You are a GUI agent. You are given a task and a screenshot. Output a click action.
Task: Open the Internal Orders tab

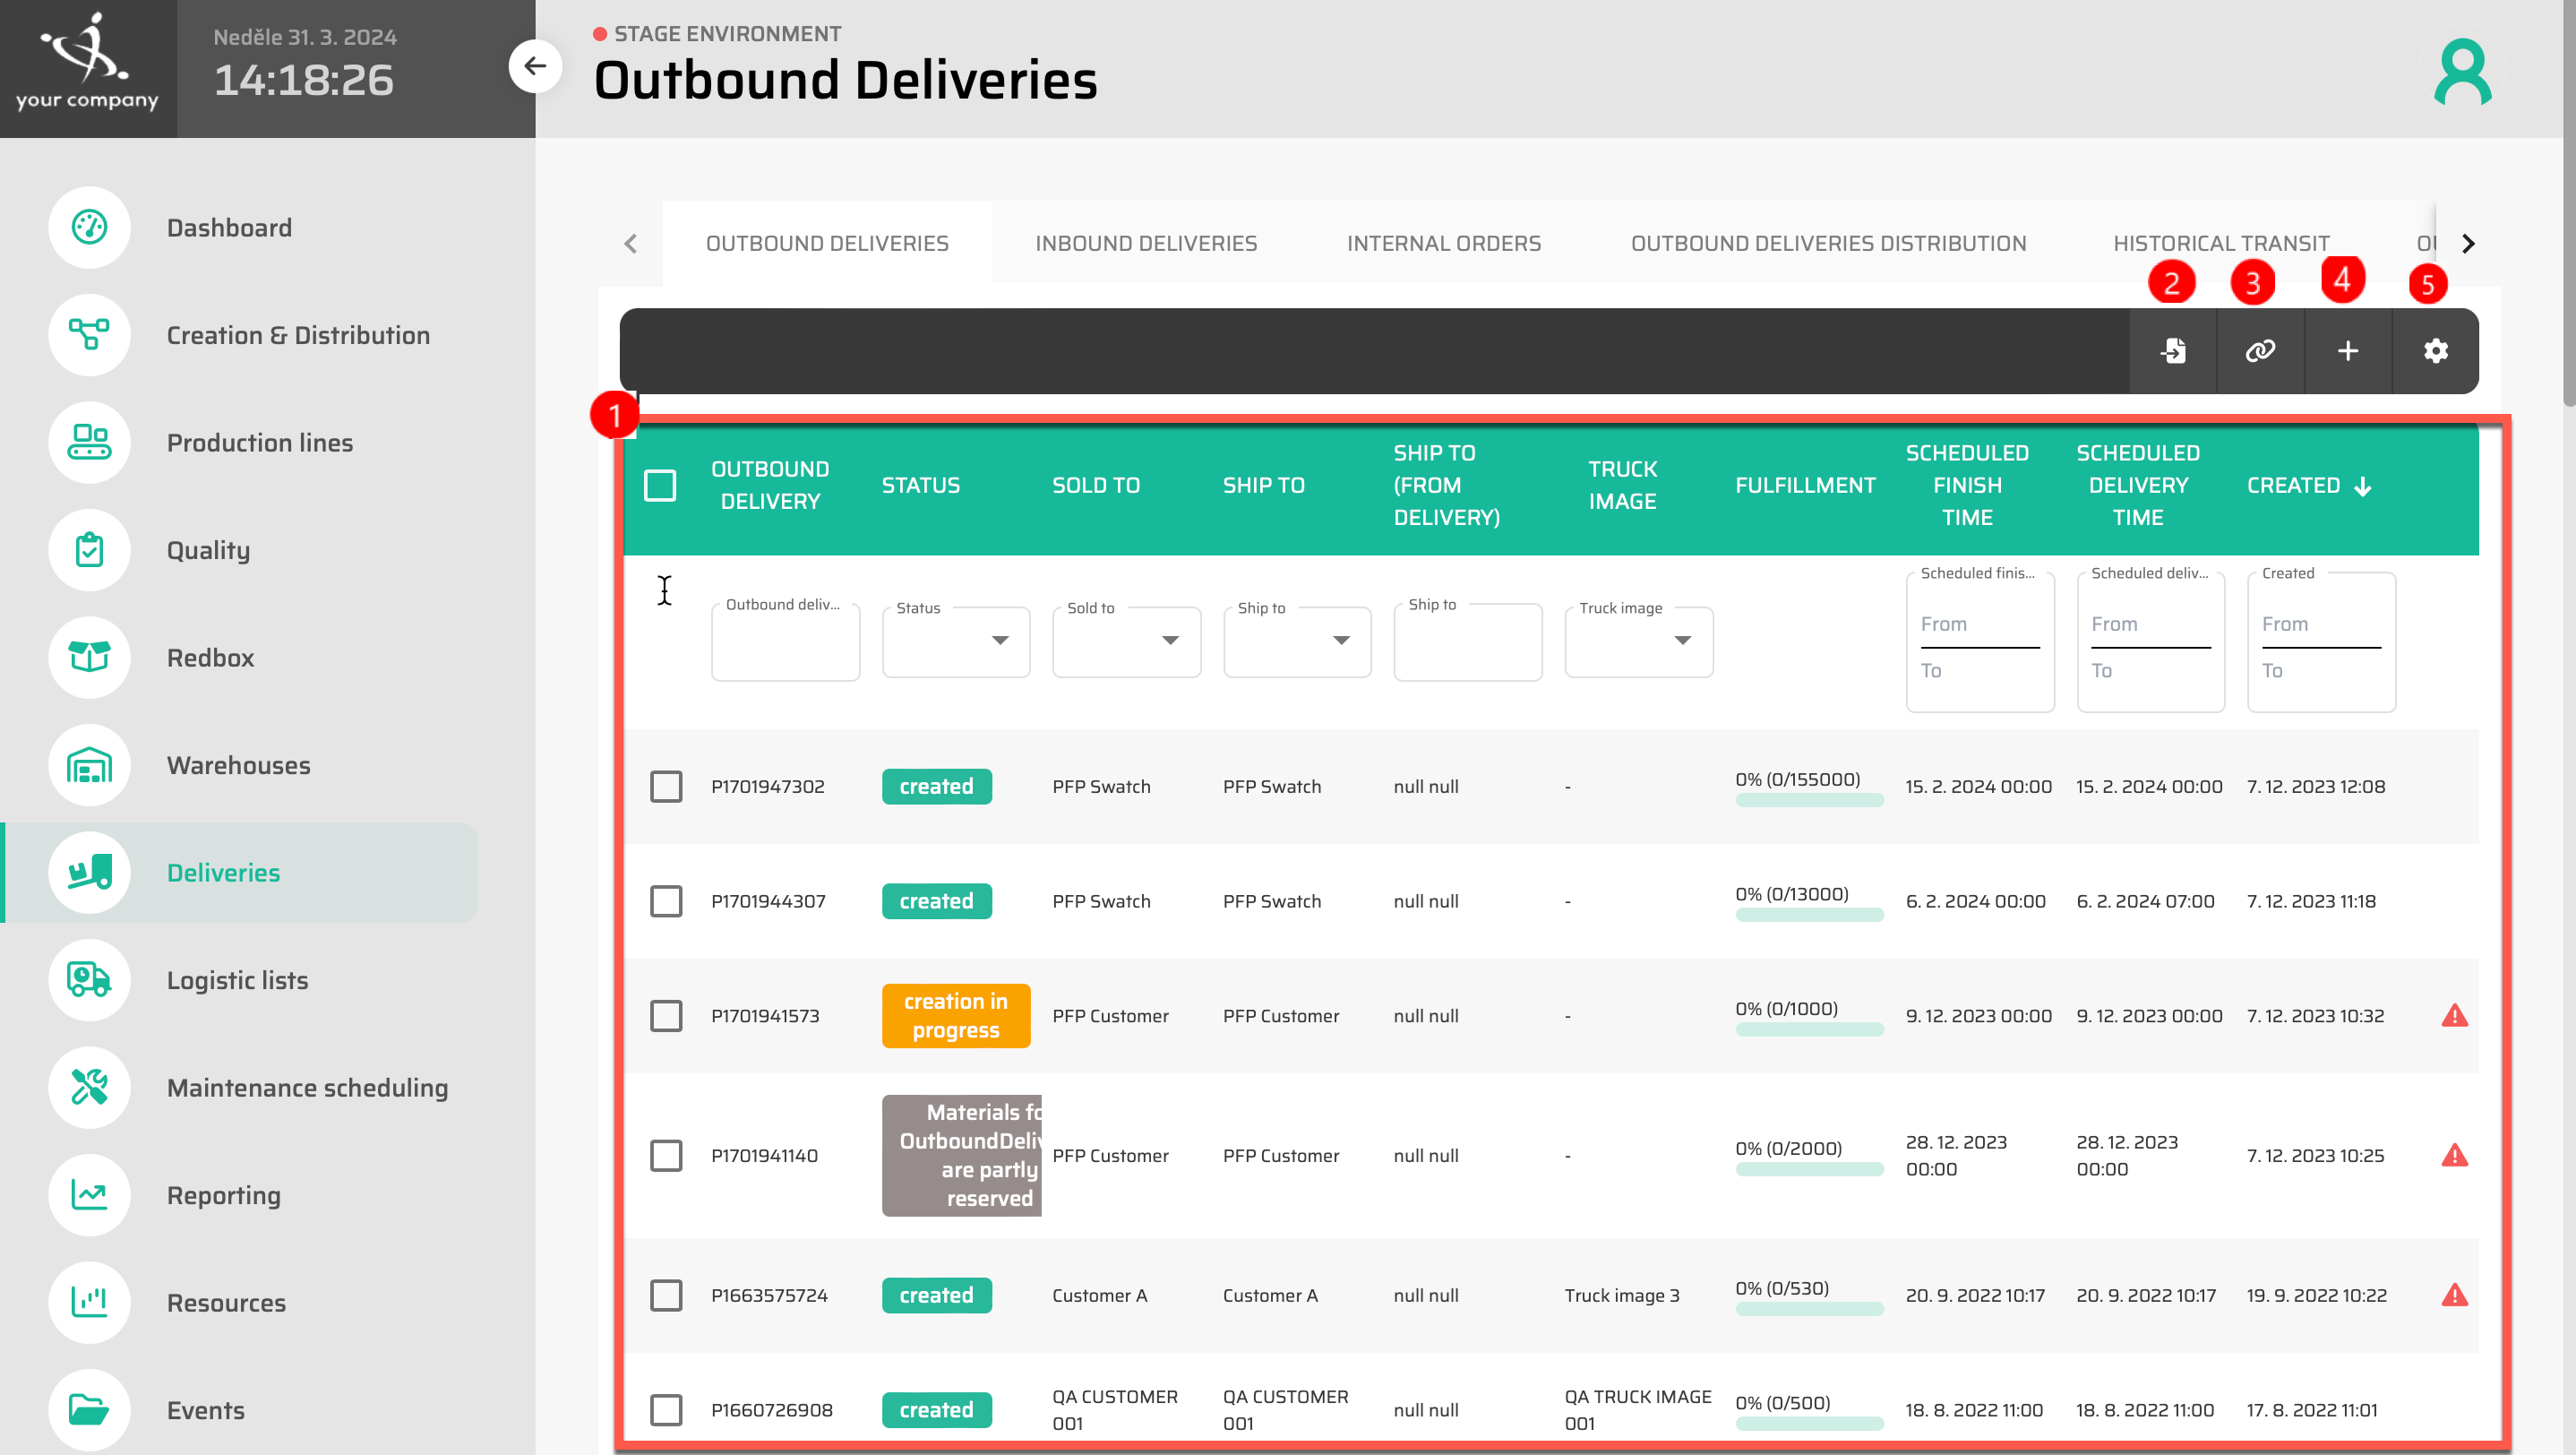click(x=1444, y=243)
